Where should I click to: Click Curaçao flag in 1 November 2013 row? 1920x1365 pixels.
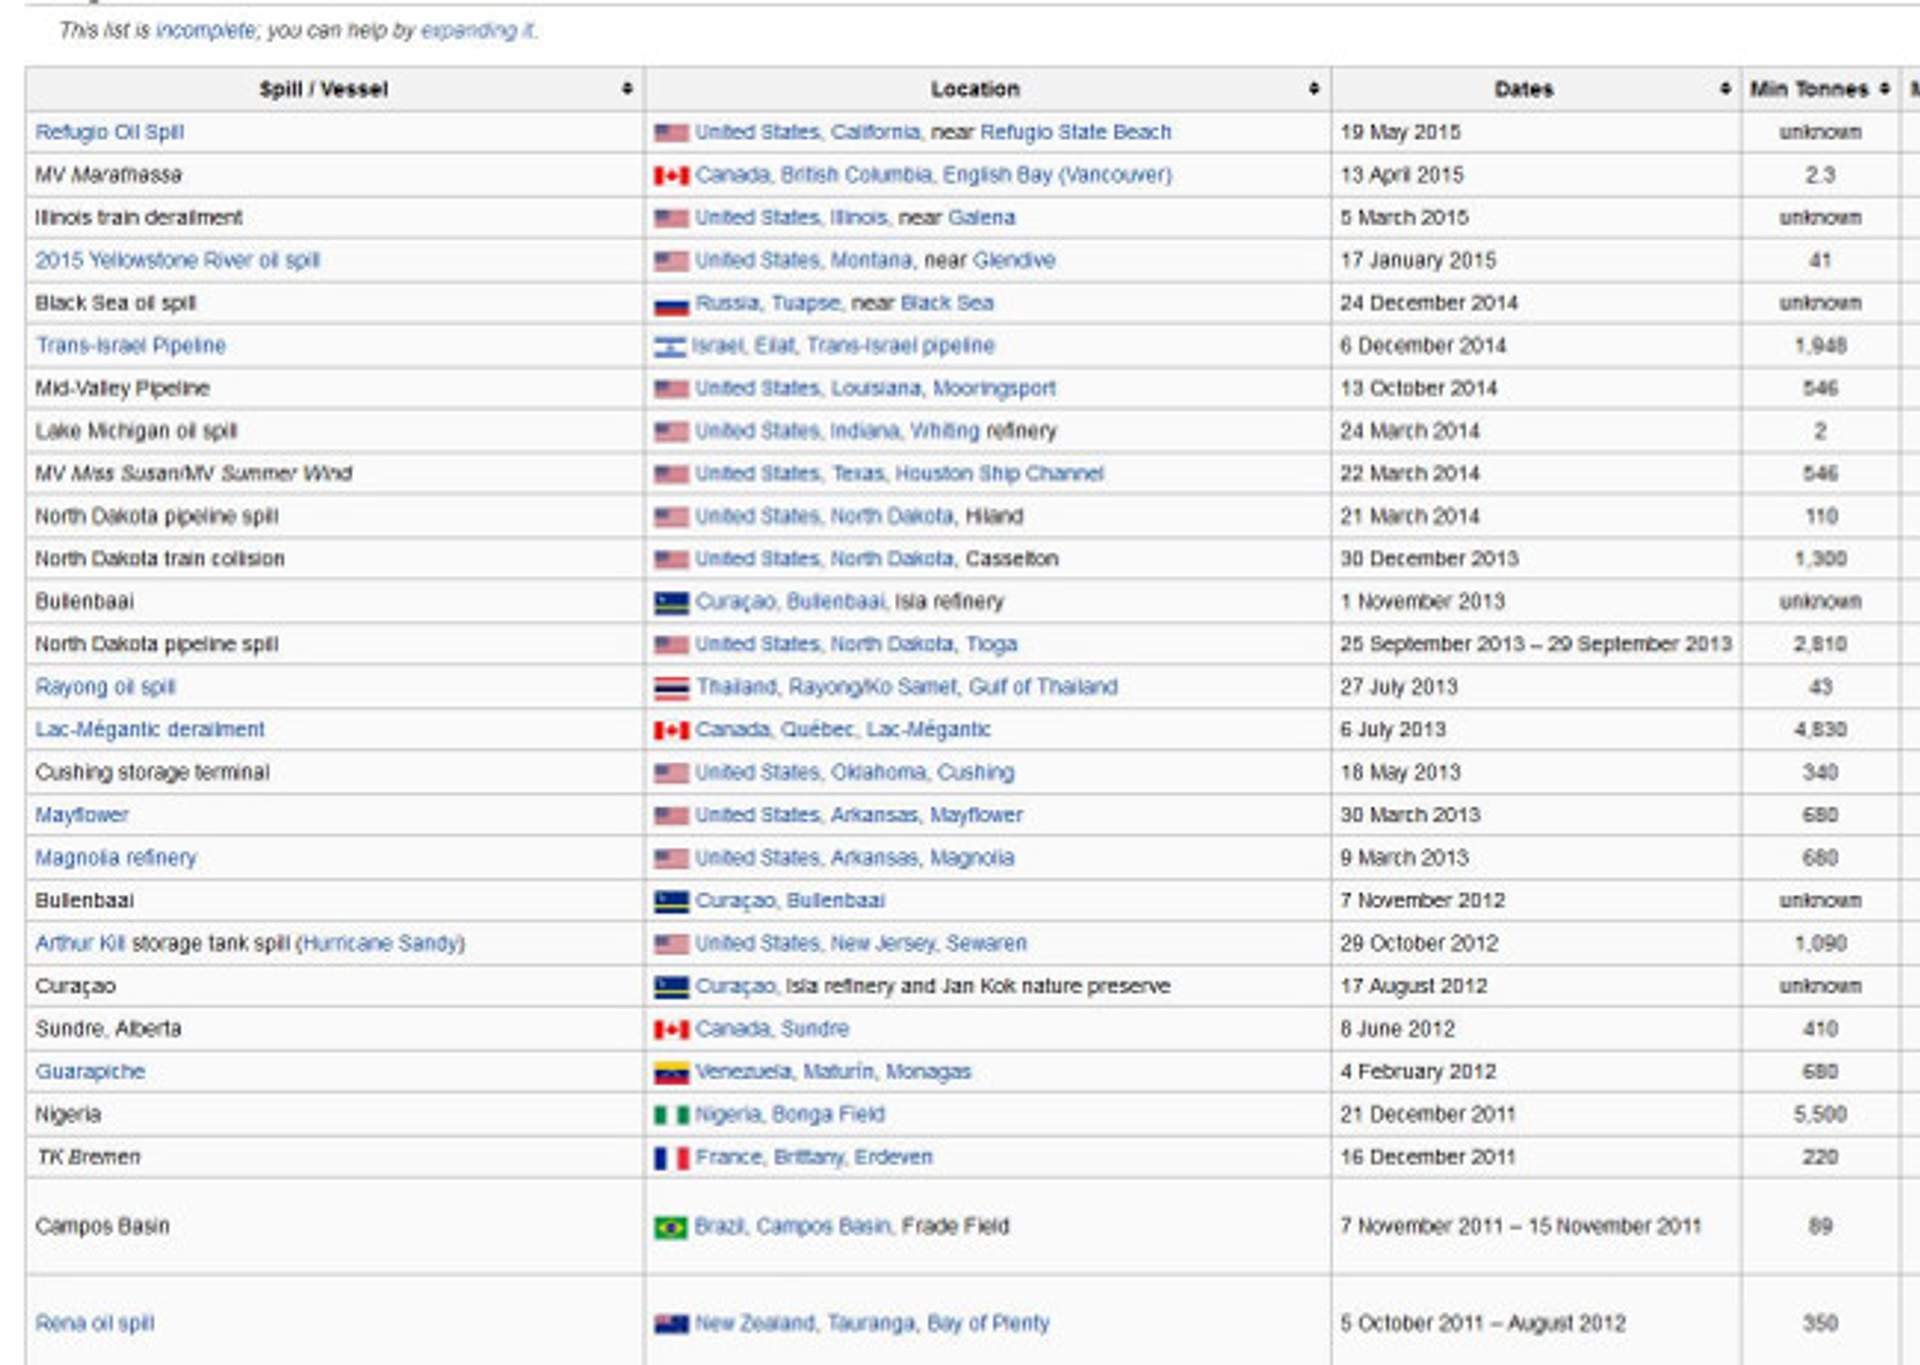click(671, 603)
